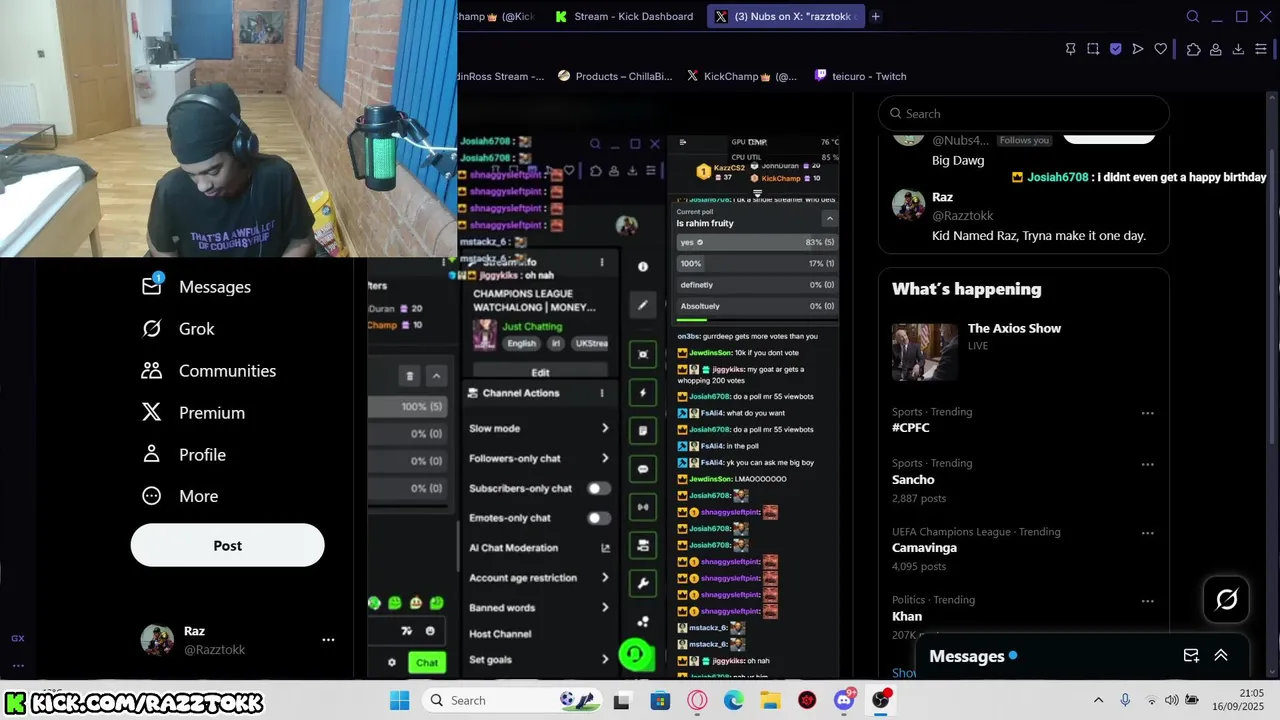Click the lightning bolt quick action icon
1280x720 pixels.
643,393
